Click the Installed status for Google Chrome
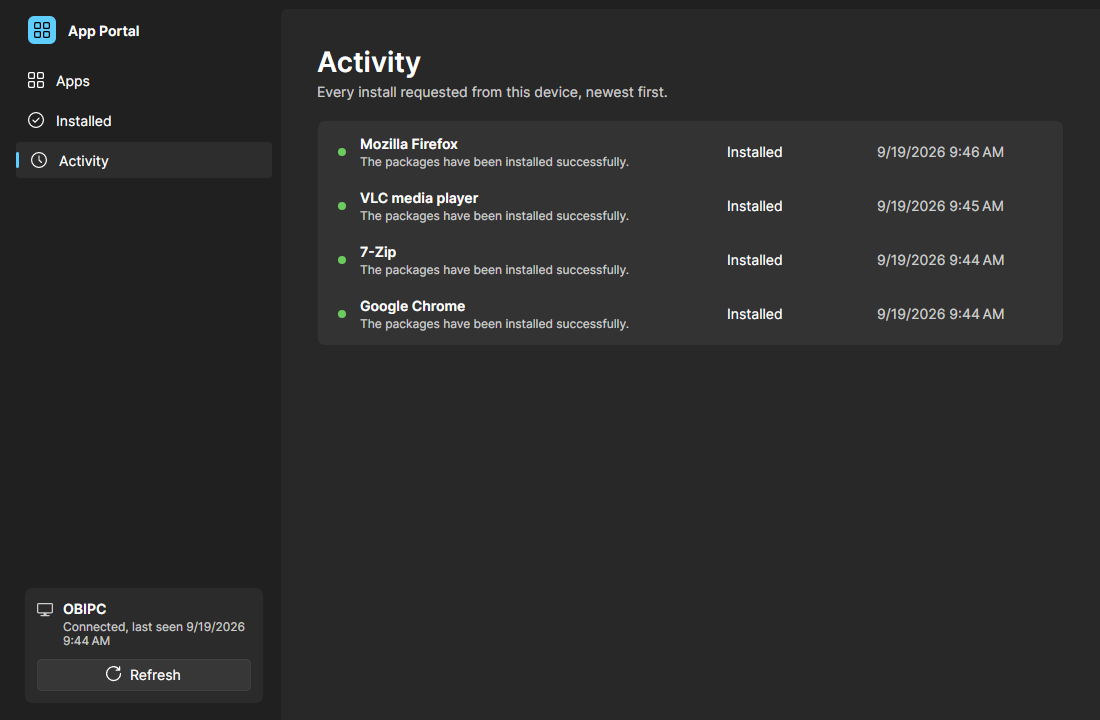This screenshot has width=1100, height=720. tap(754, 314)
